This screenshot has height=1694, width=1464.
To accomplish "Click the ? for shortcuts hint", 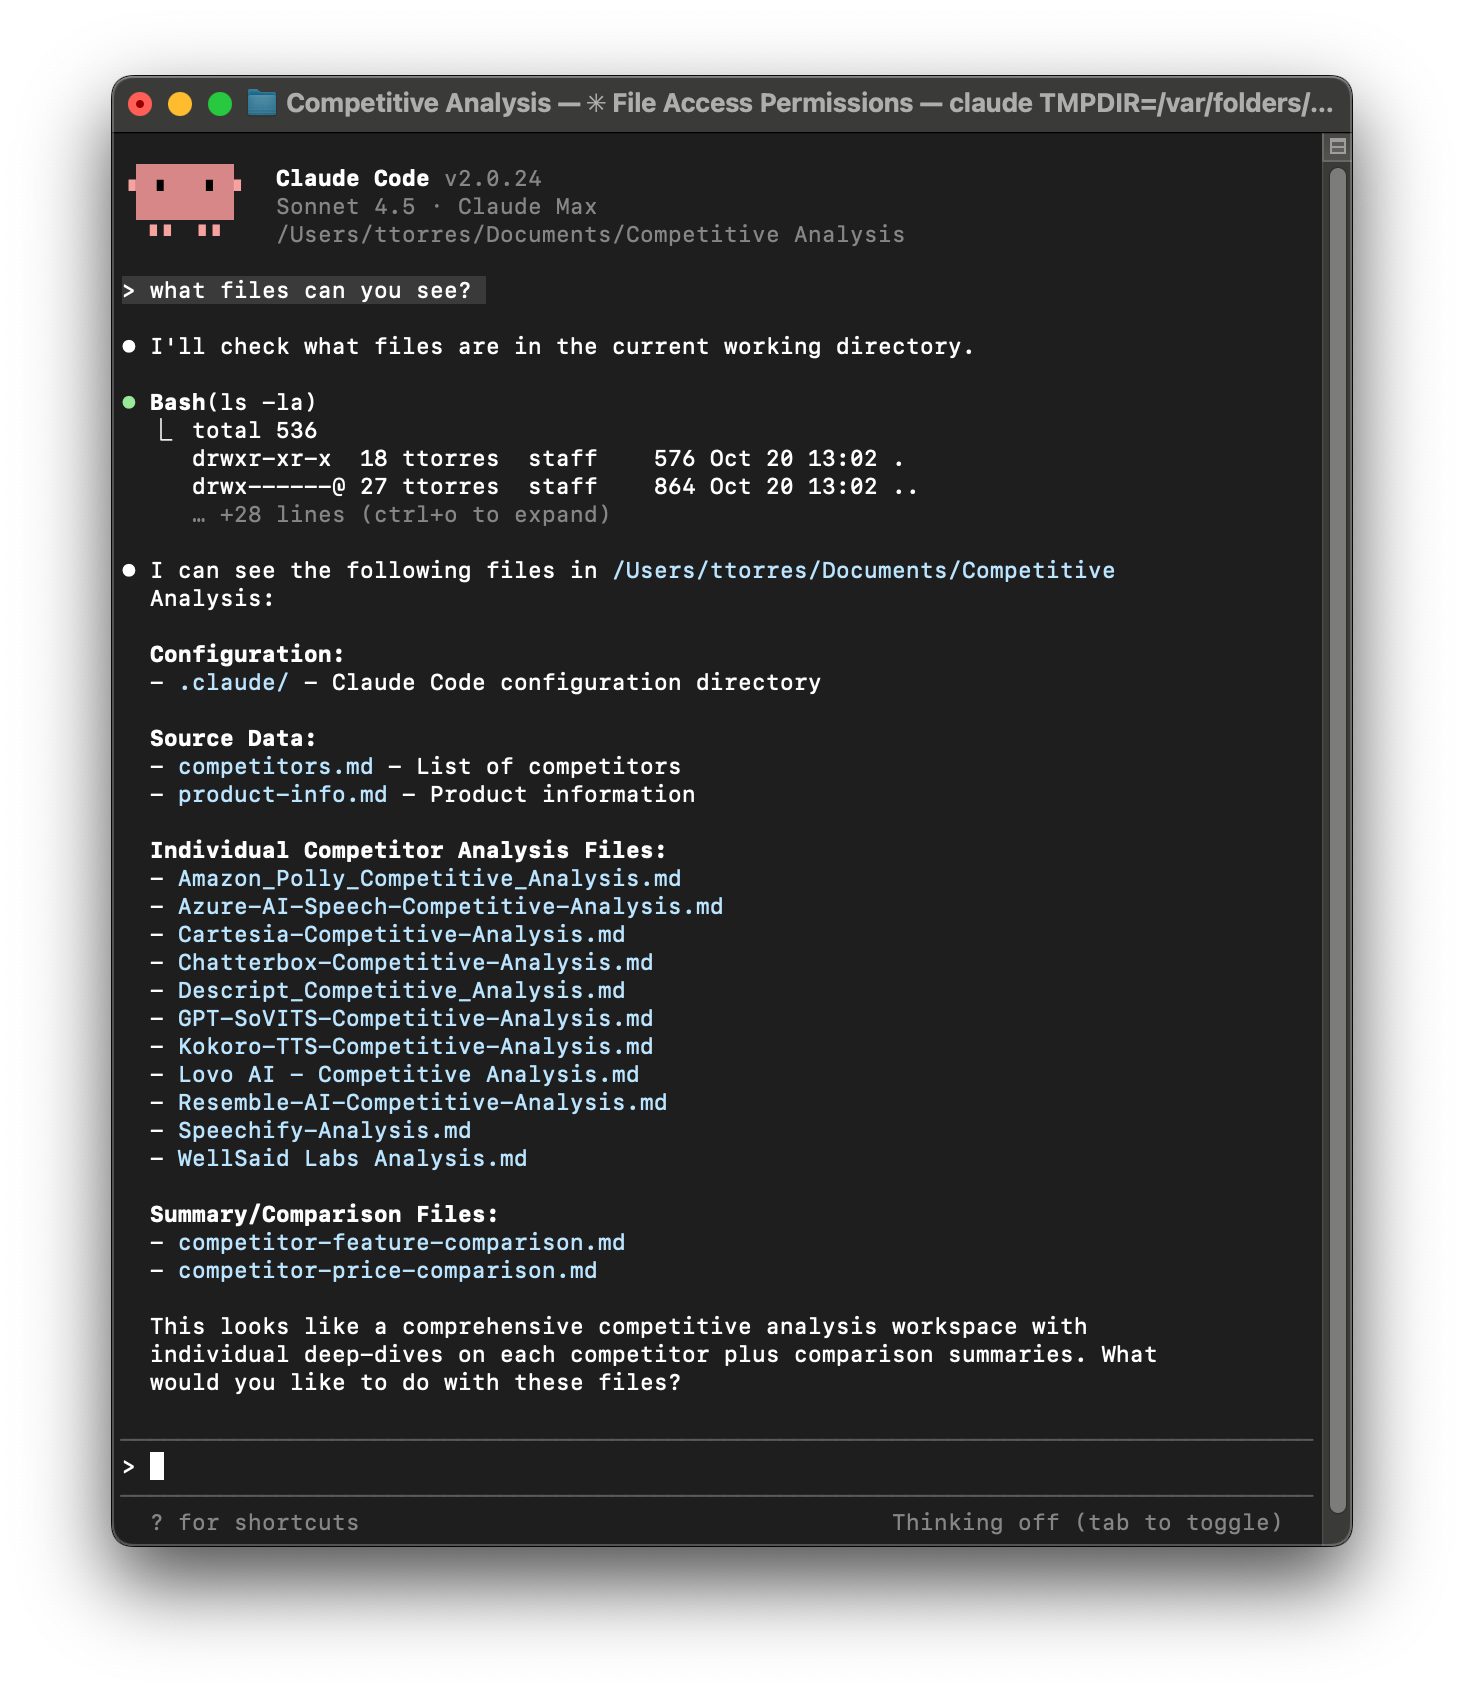I will 254,1522.
